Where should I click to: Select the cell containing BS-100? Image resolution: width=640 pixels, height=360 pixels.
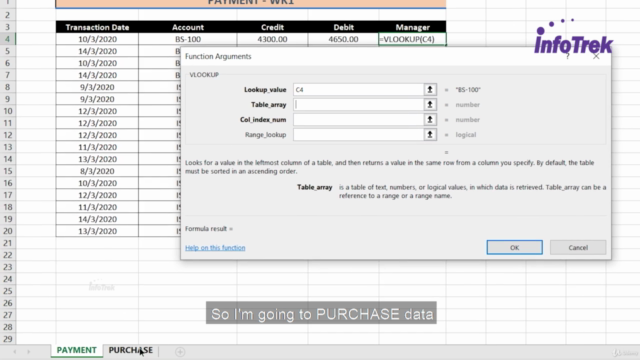188,39
